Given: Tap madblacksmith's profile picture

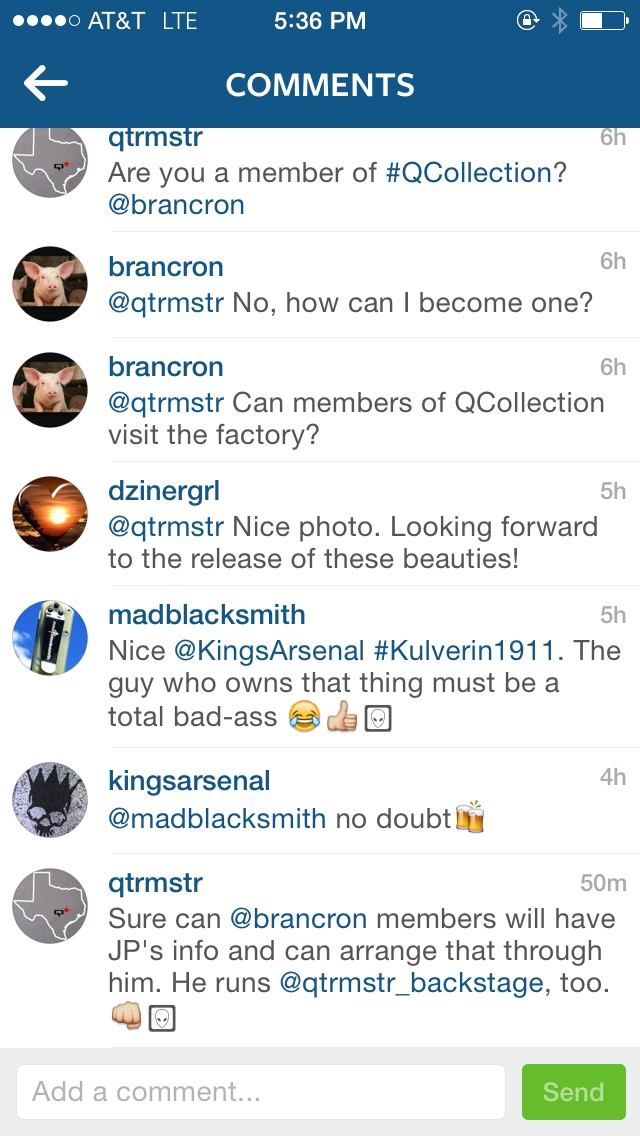Looking at the screenshot, I should (x=50, y=637).
